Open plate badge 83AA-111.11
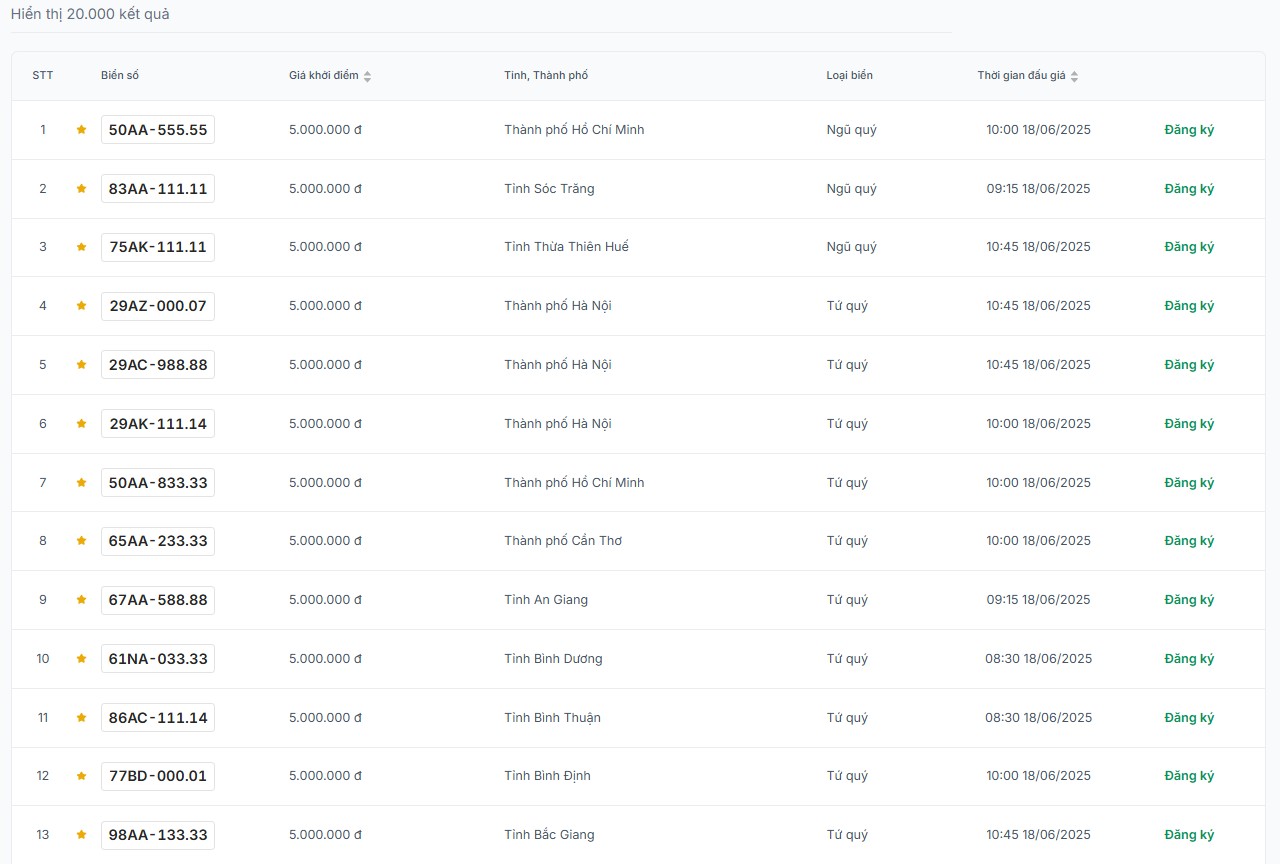 point(158,189)
